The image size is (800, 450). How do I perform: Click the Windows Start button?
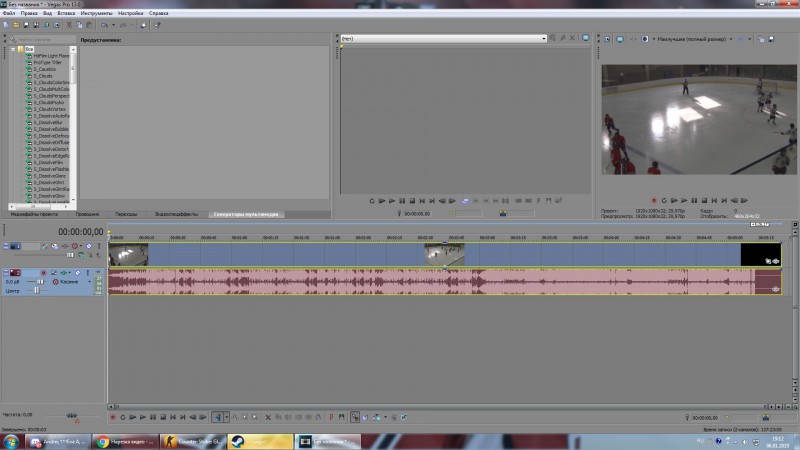click(x=11, y=442)
